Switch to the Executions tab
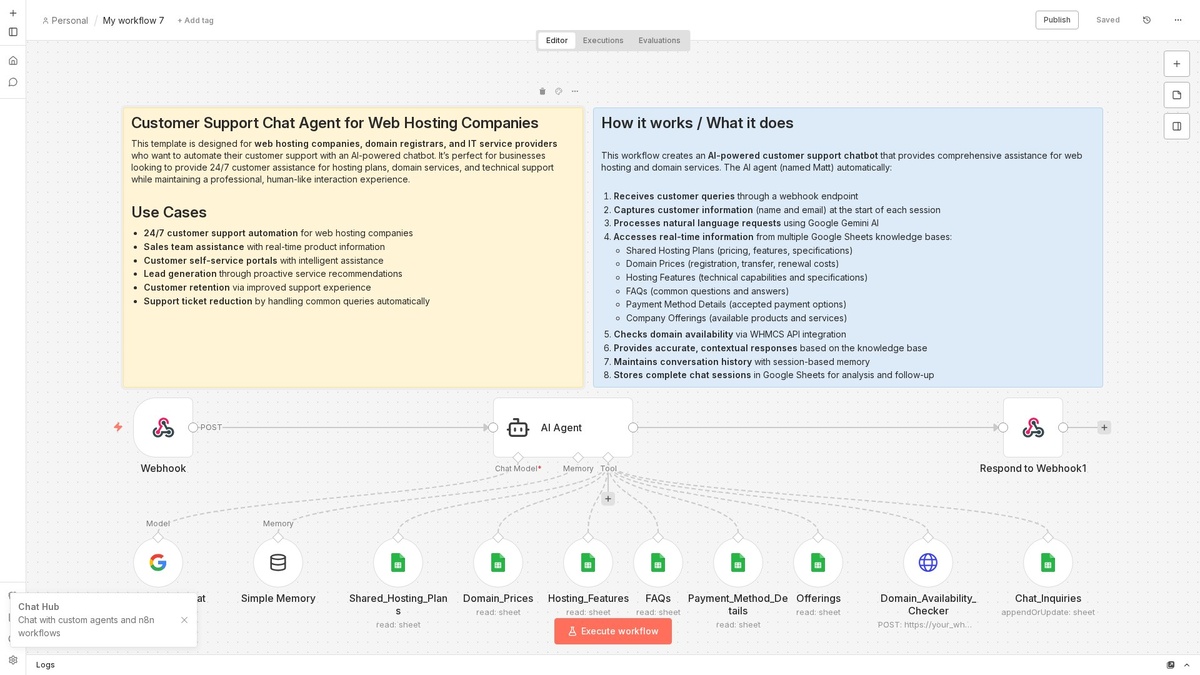The width and height of the screenshot is (1200, 675). [x=603, y=41]
